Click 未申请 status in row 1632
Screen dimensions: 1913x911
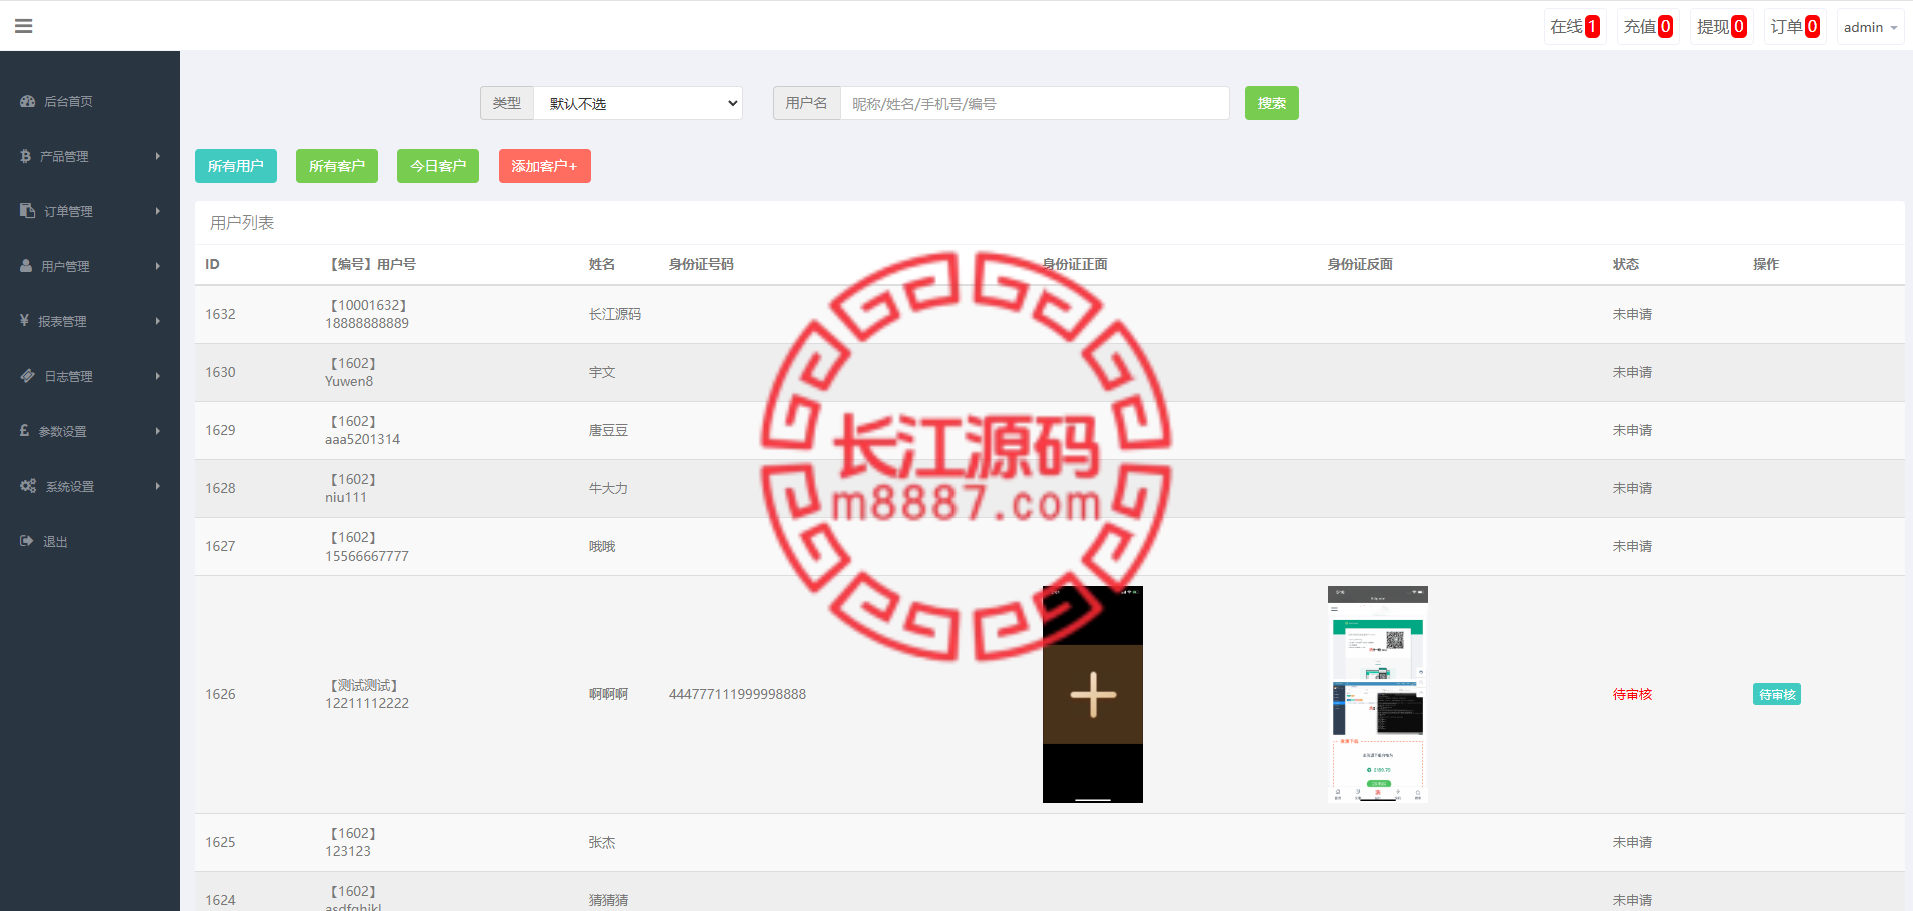1633,314
